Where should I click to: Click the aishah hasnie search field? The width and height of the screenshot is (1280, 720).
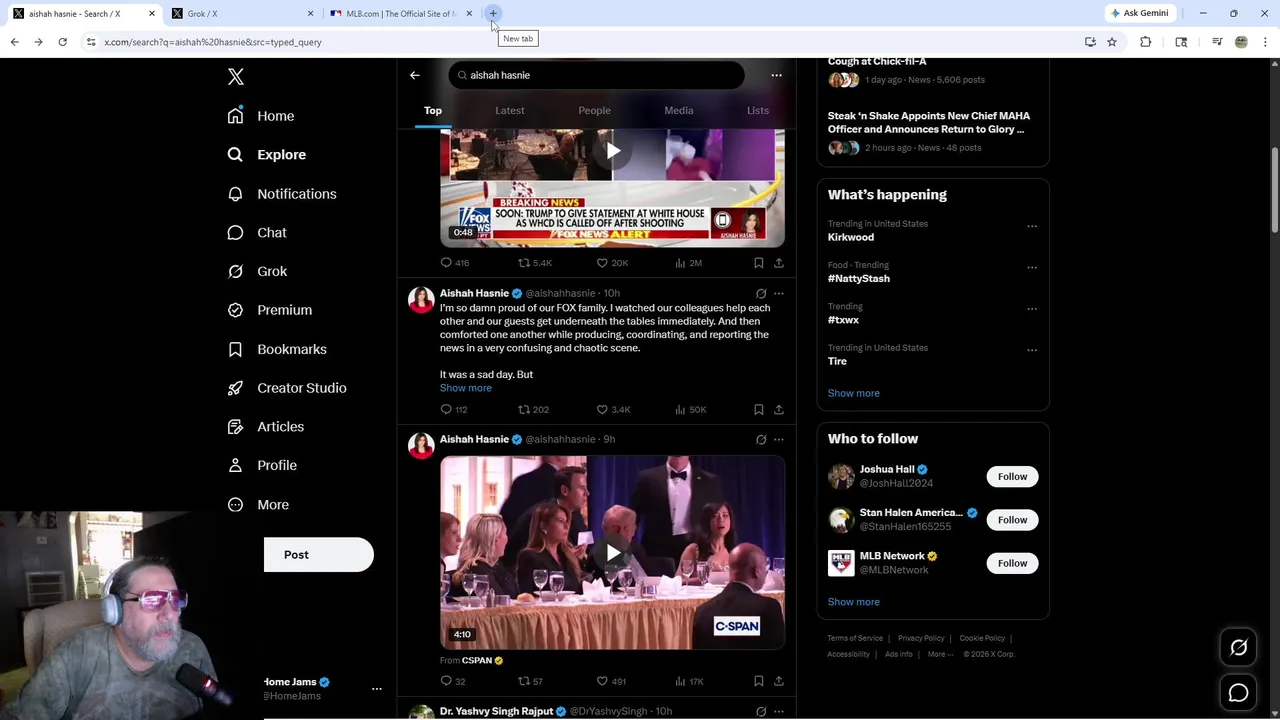596,75
